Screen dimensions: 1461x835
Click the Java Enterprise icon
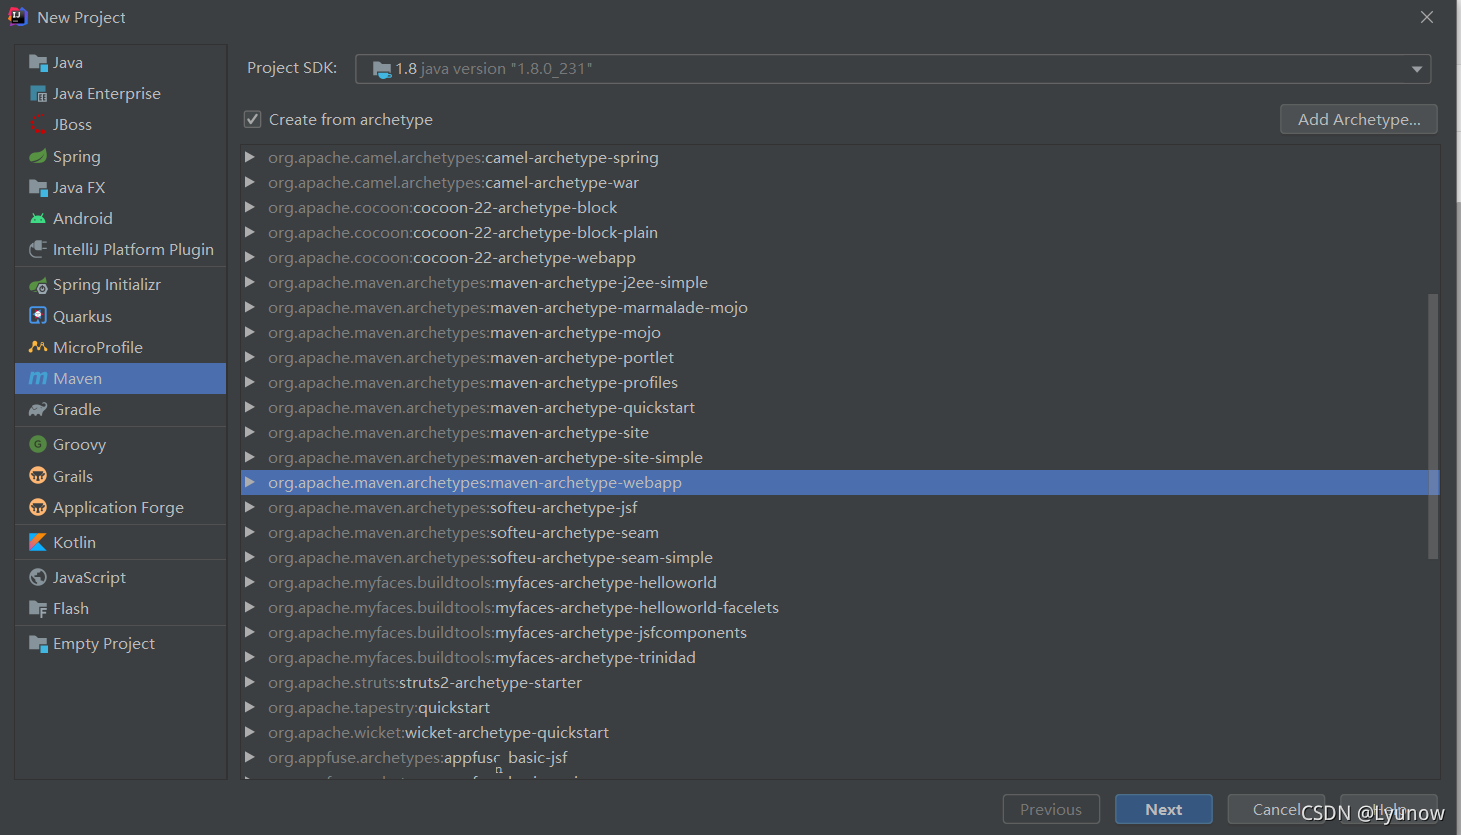click(x=38, y=94)
